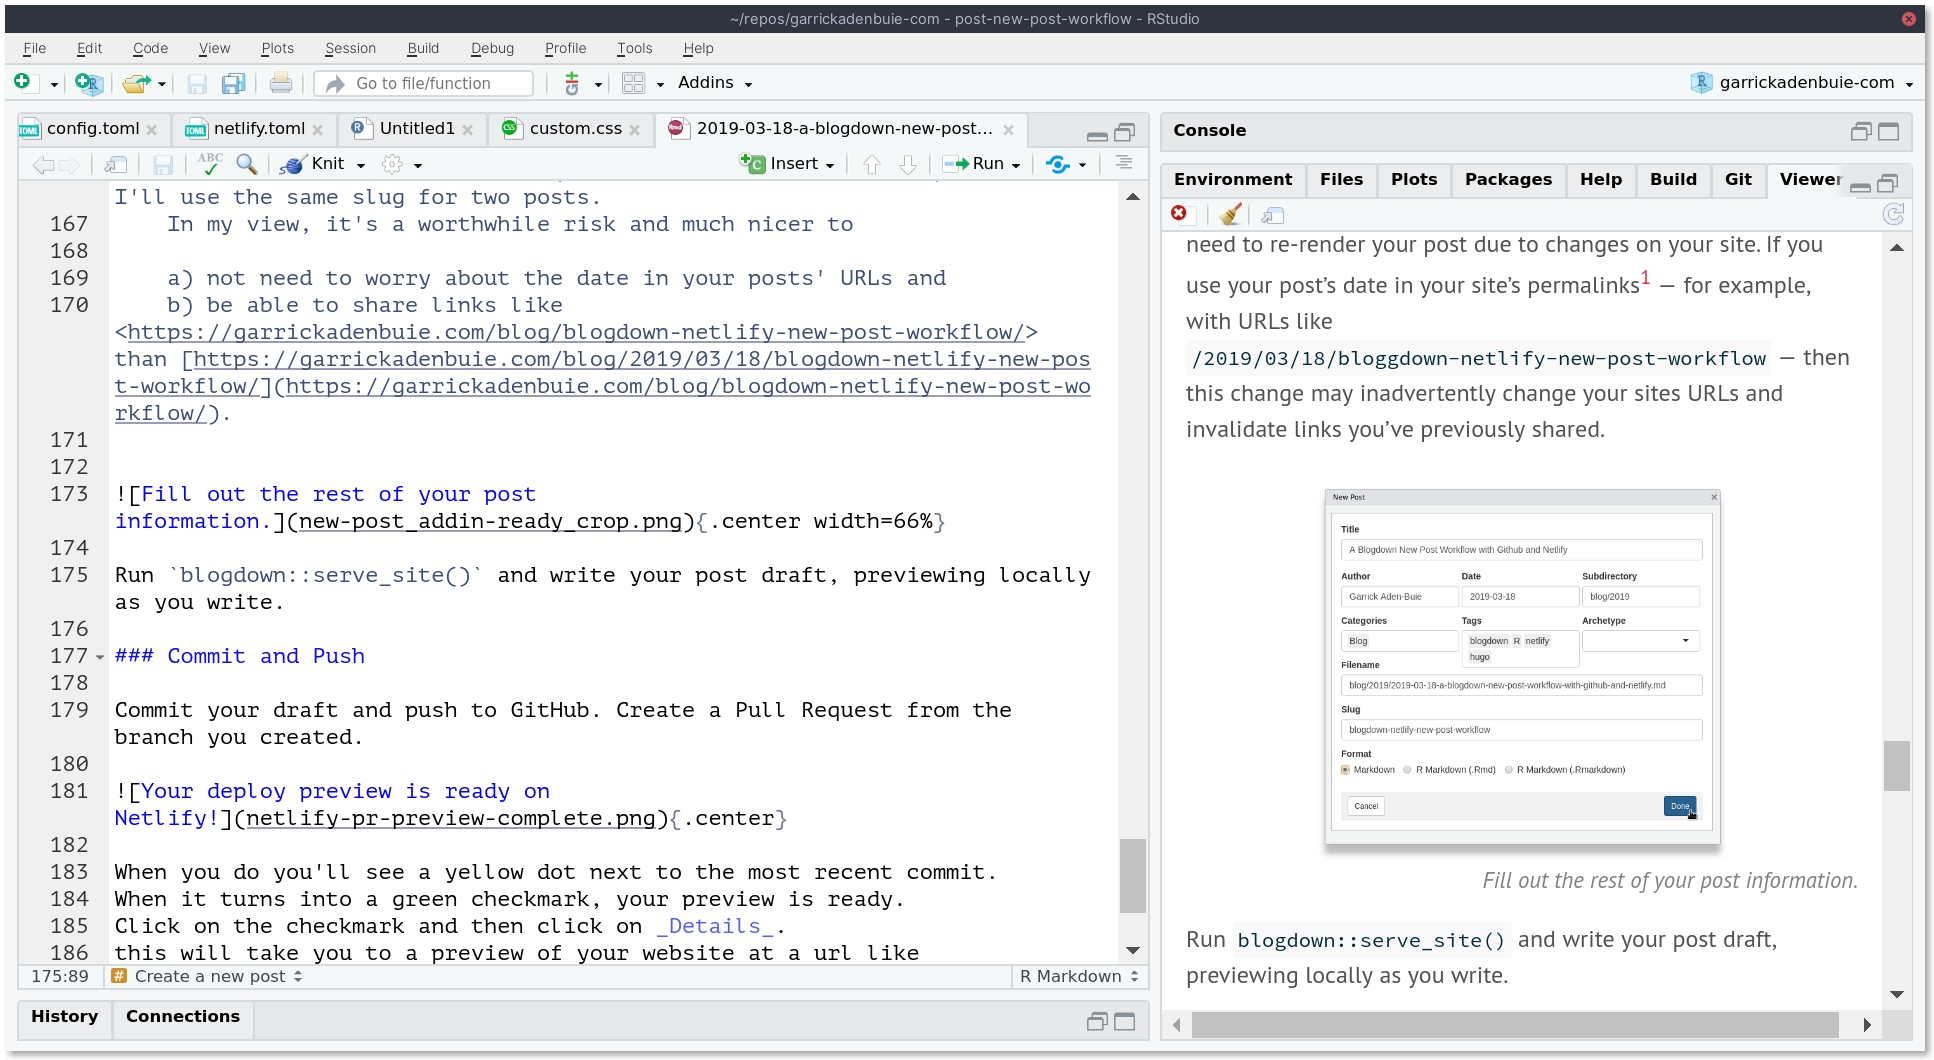
Task: Clear the Viewer with the broom icon
Action: pyautogui.click(x=1231, y=214)
